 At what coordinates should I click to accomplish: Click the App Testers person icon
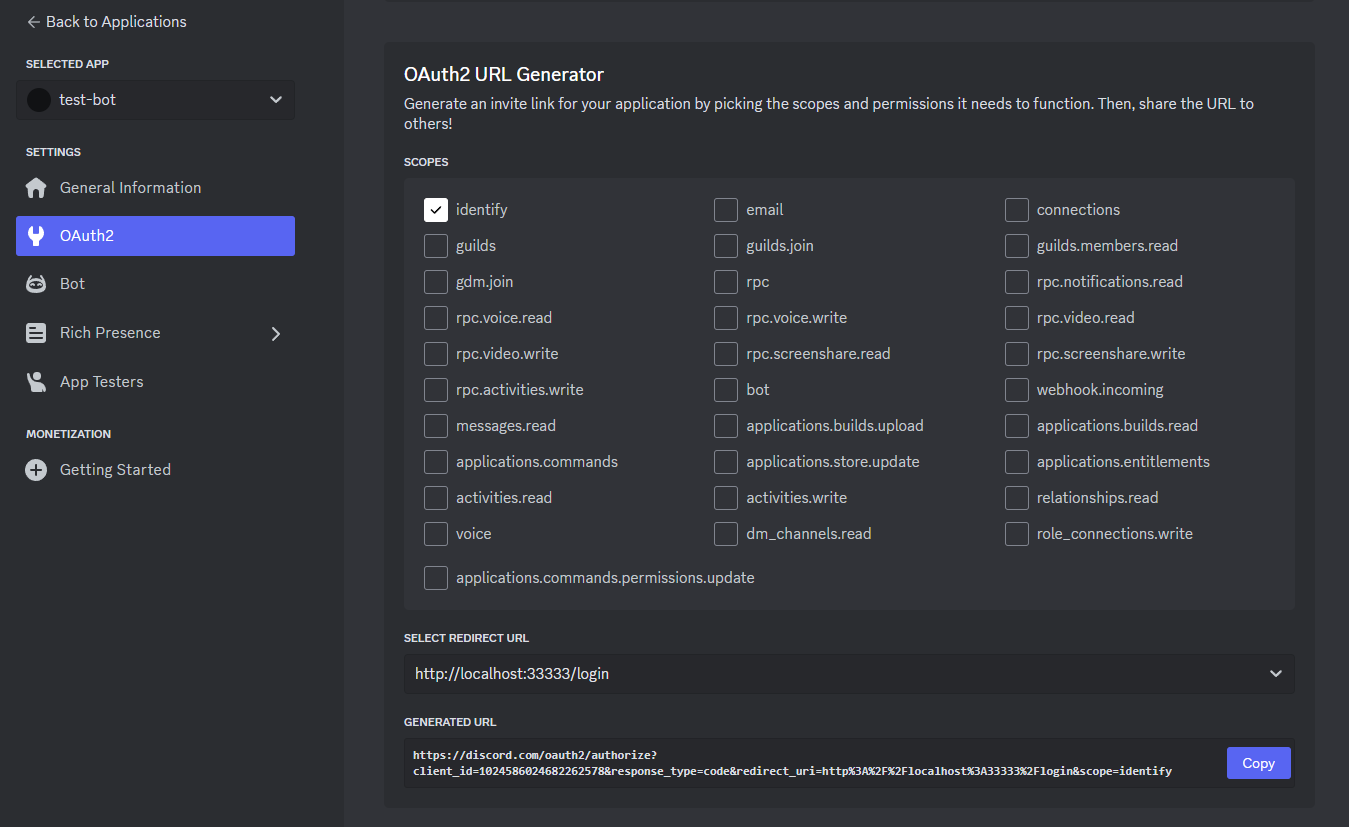click(x=36, y=382)
